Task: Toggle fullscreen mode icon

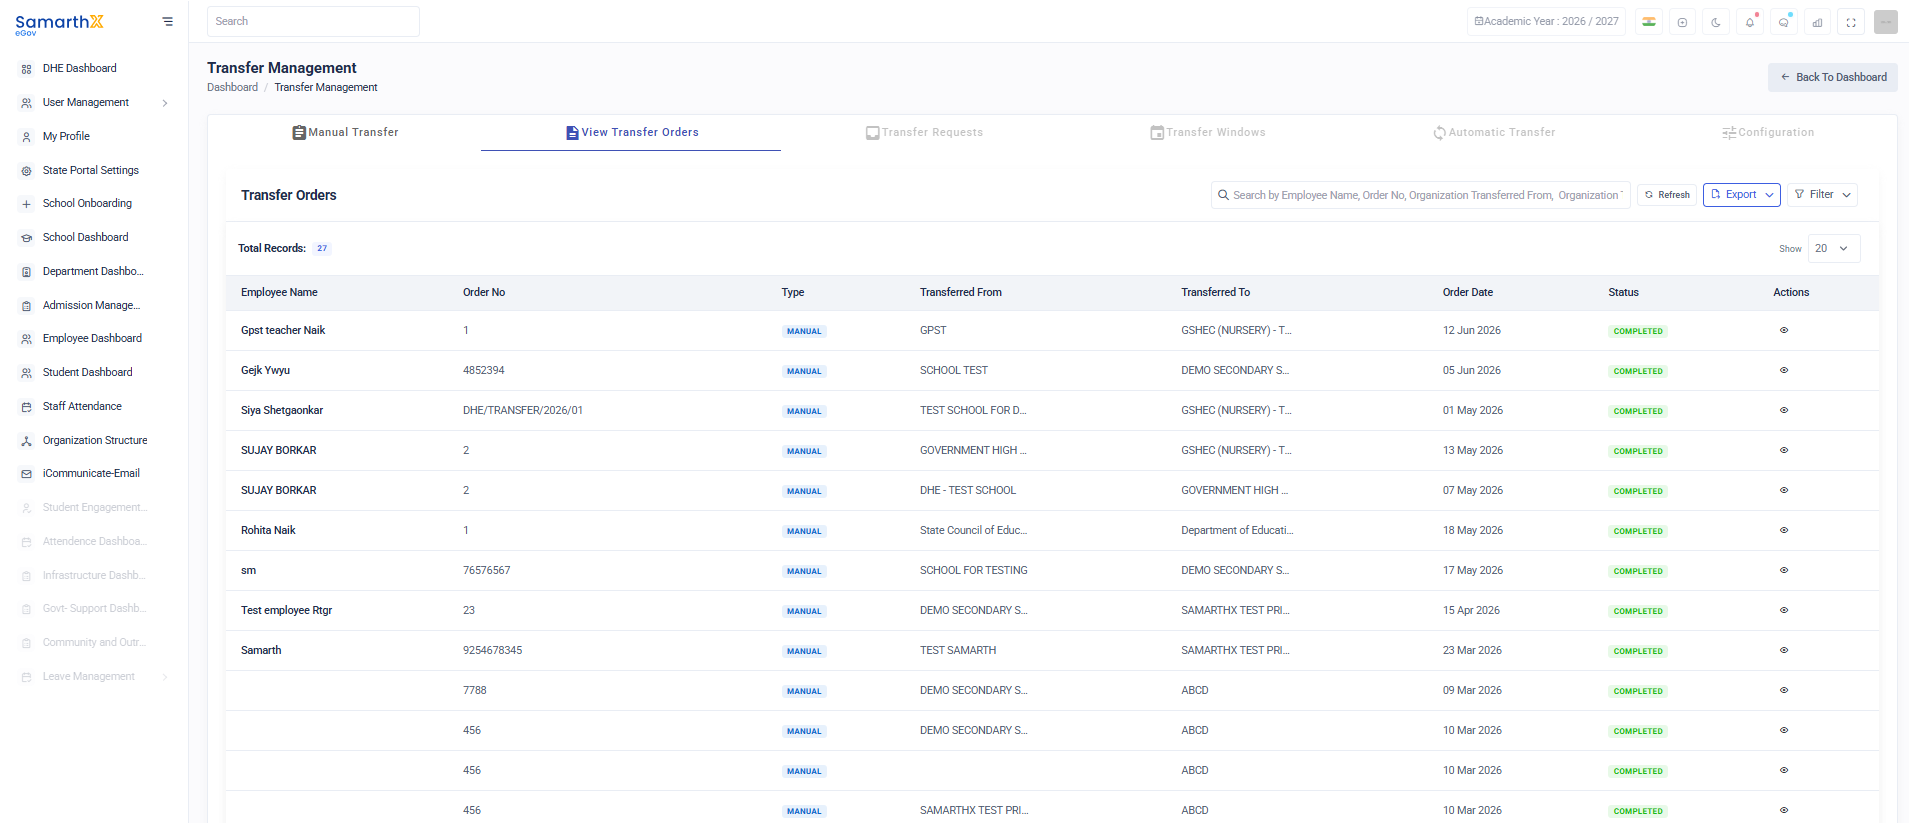Action: [1851, 22]
